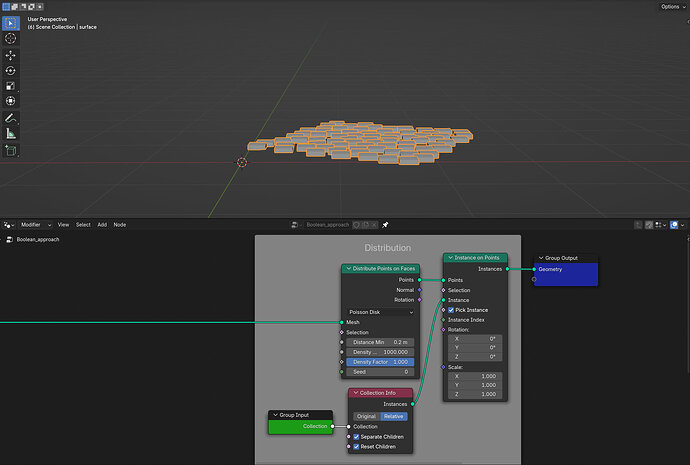Click the Seed value field
The width and height of the screenshot is (690, 465).
(x=380, y=372)
